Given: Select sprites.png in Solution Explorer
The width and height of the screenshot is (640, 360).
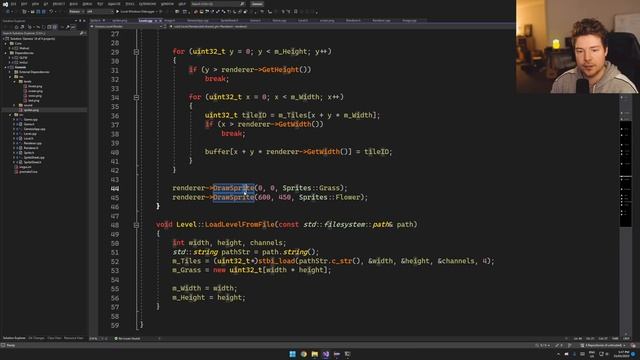Looking at the screenshot, I should pyautogui.click(x=31, y=110).
